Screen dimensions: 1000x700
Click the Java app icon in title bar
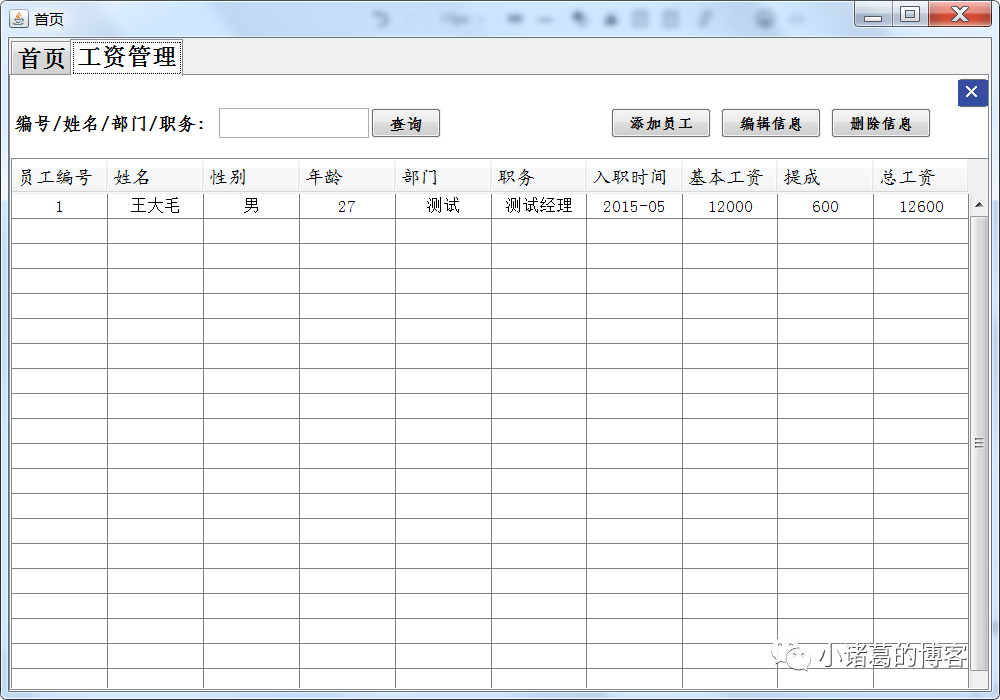[18, 18]
